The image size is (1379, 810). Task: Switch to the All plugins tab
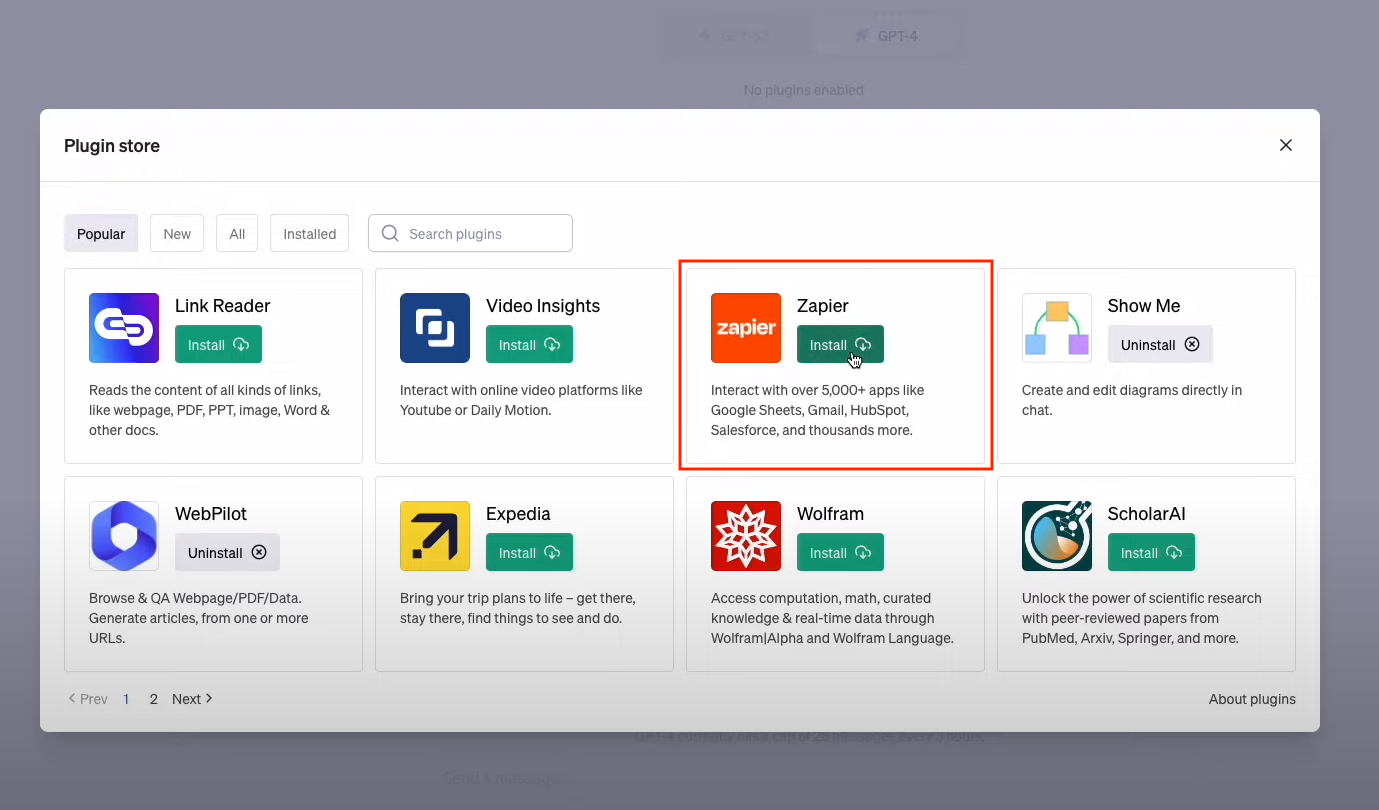click(x=237, y=234)
